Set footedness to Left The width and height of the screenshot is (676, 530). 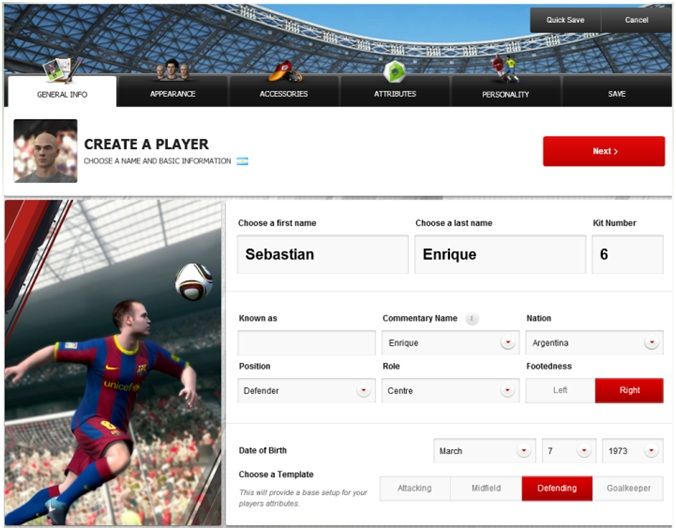coord(560,390)
